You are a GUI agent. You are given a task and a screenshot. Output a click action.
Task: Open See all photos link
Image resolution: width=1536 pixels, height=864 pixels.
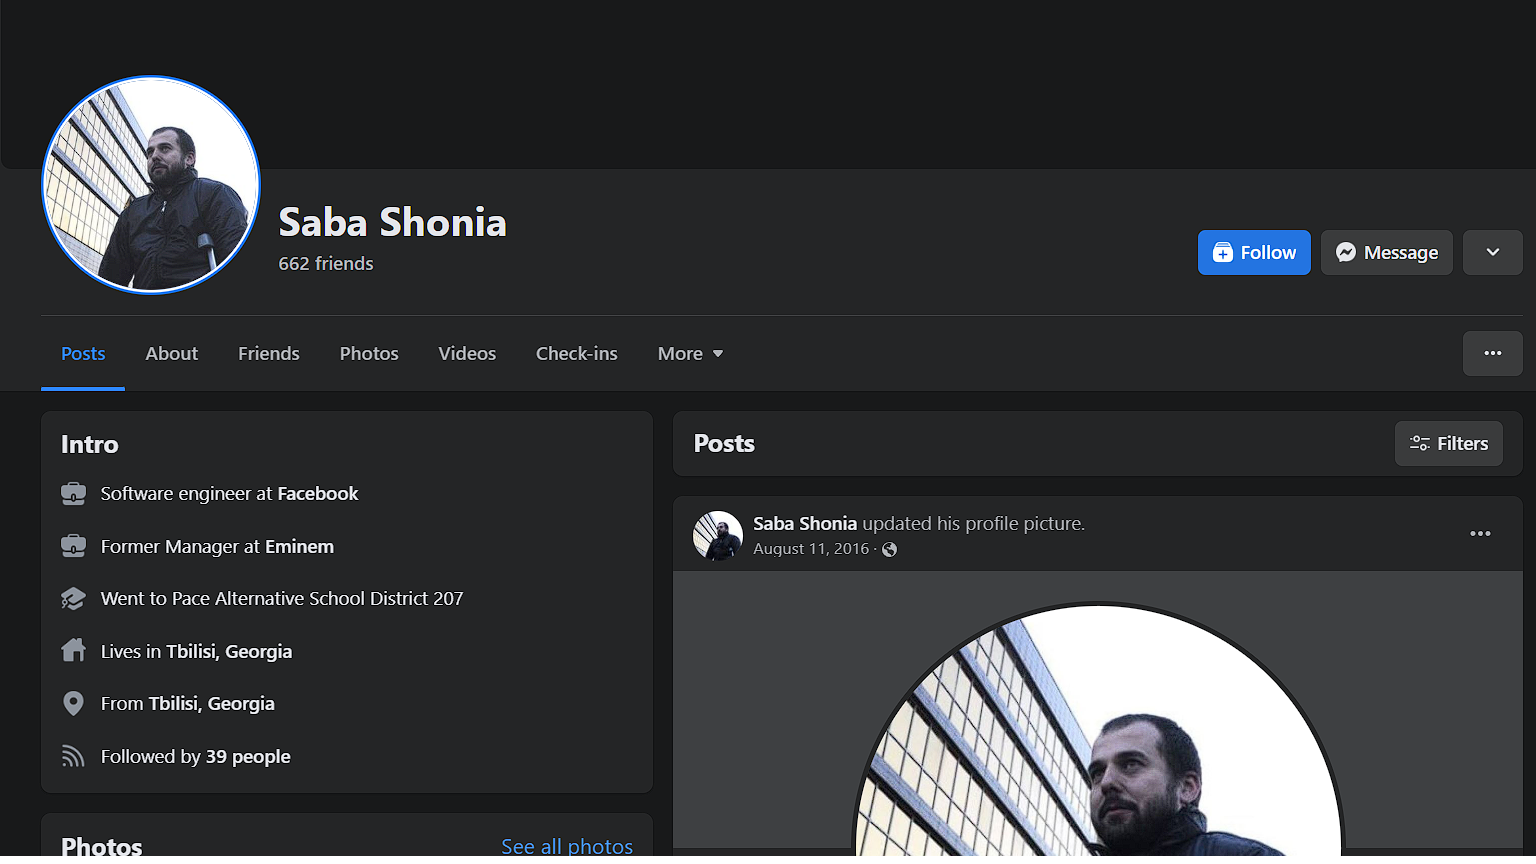pos(566,846)
